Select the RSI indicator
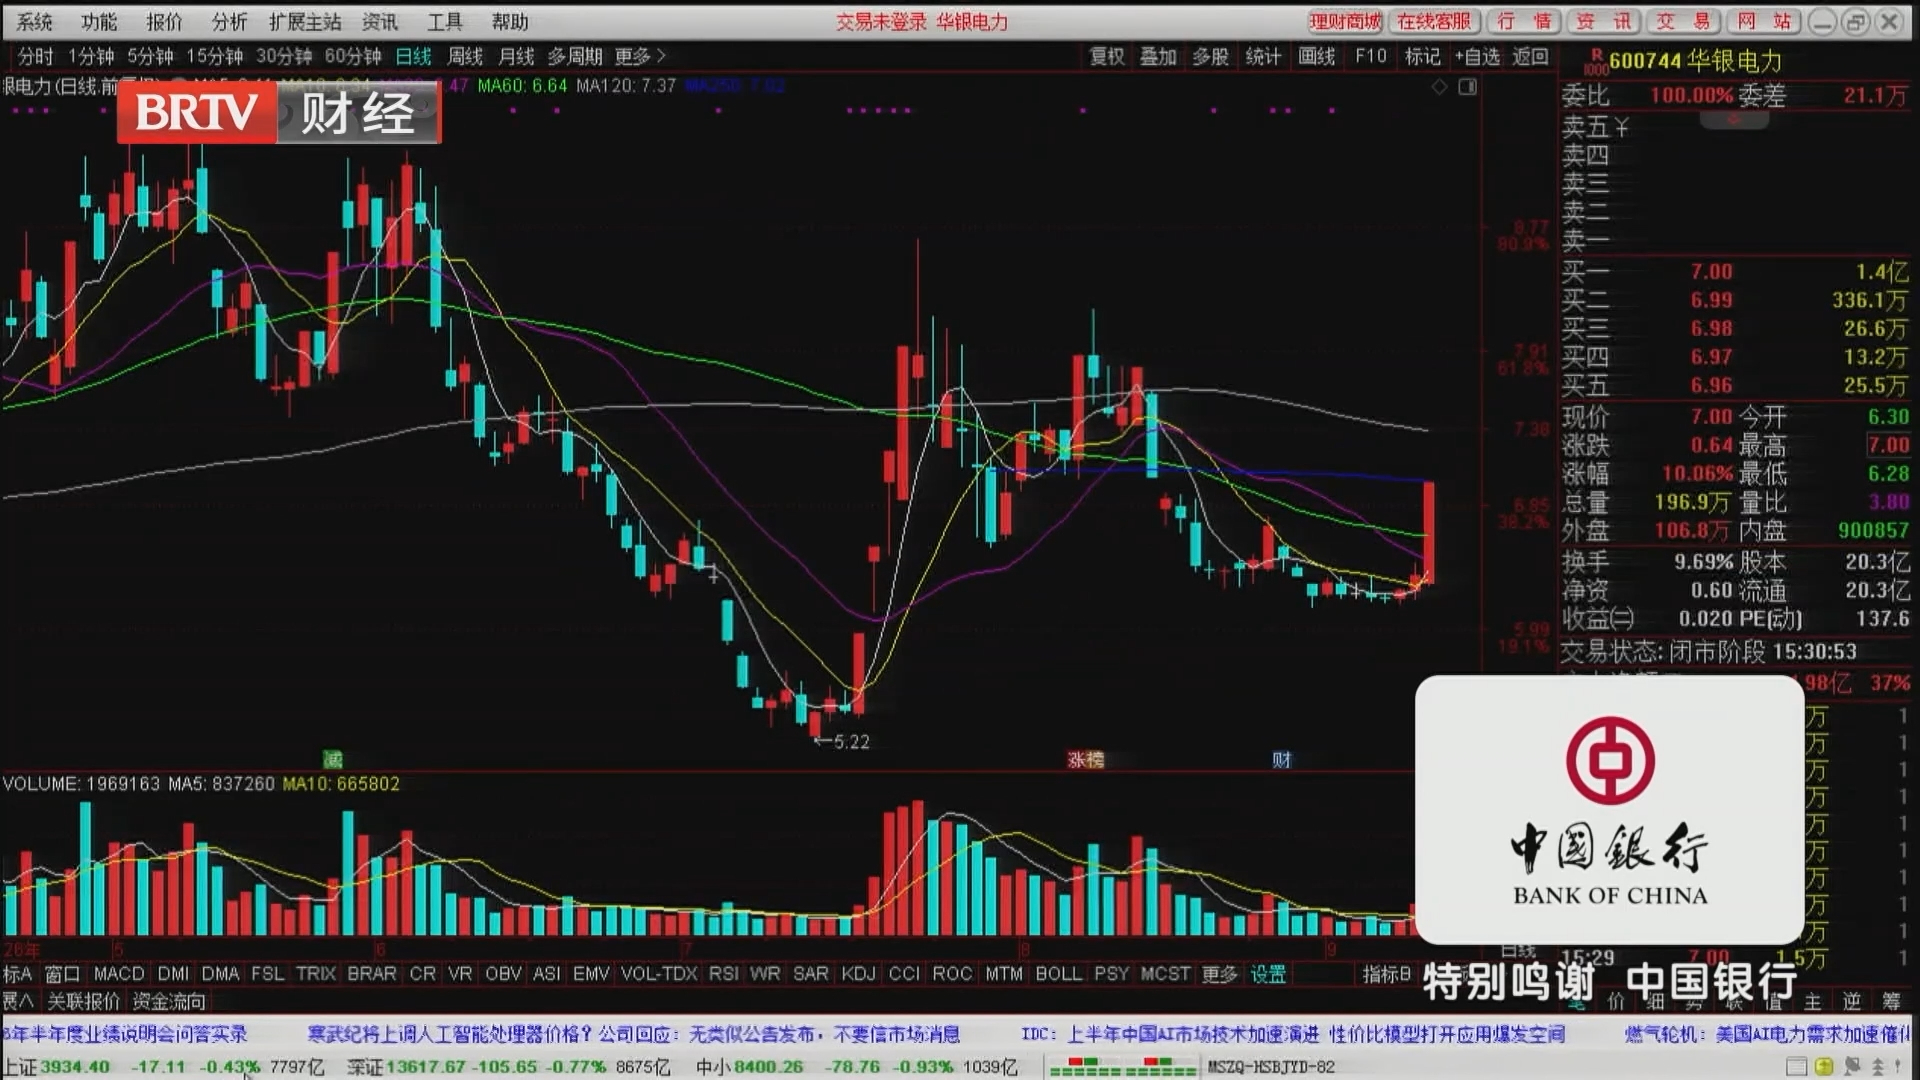The image size is (1920, 1080). tap(724, 974)
